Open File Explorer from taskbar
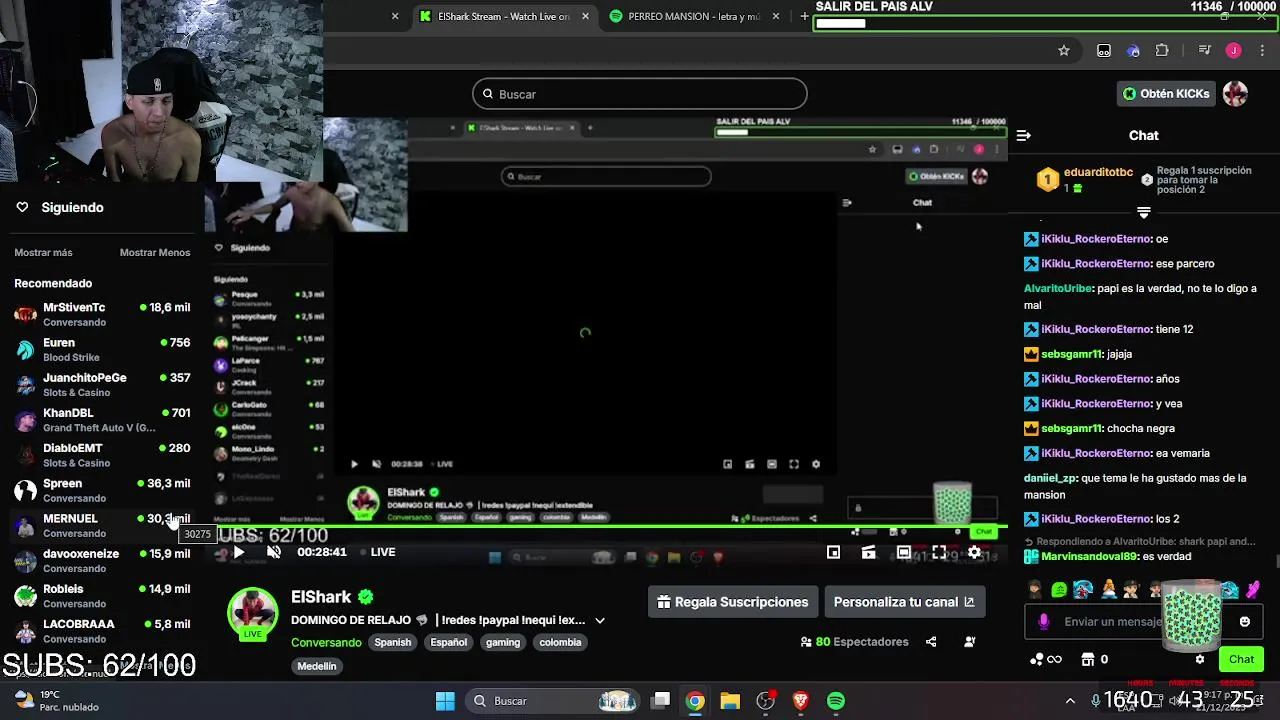Image resolution: width=1280 pixels, height=720 pixels. 730,701
